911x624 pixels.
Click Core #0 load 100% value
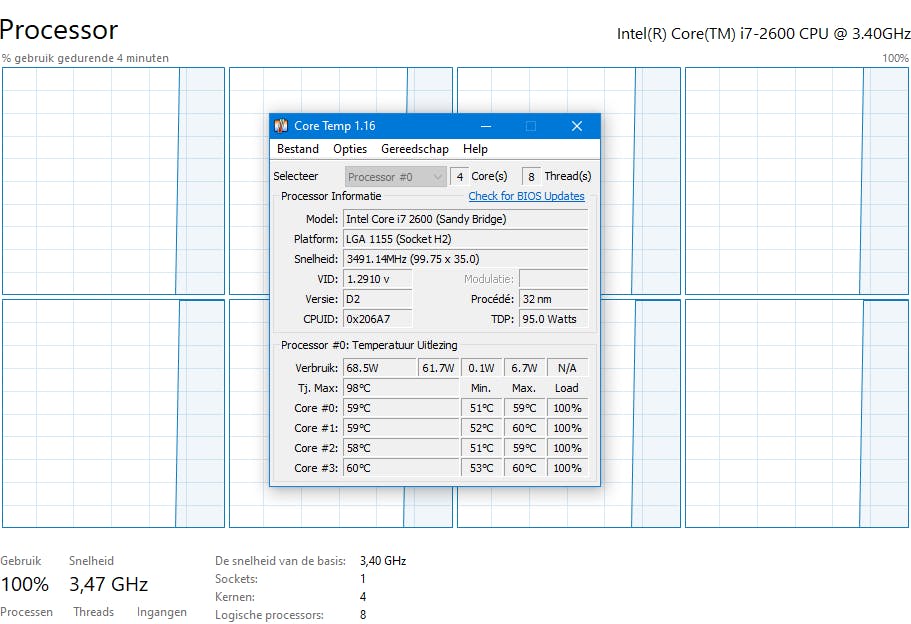(x=568, y=408)
